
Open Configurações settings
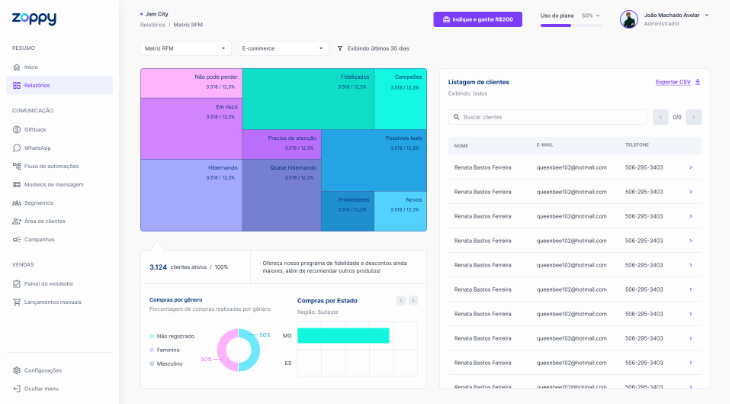tap(42, 370)
